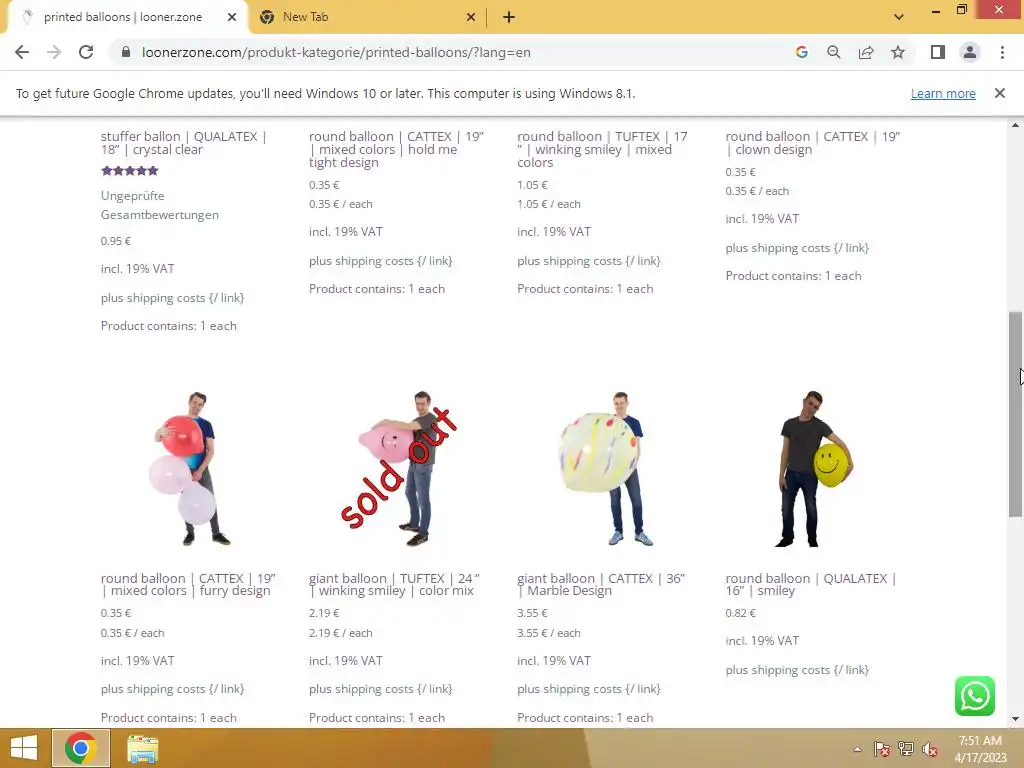Close the printed balloons tab
1024x768 pixels.
pos(232,17)
